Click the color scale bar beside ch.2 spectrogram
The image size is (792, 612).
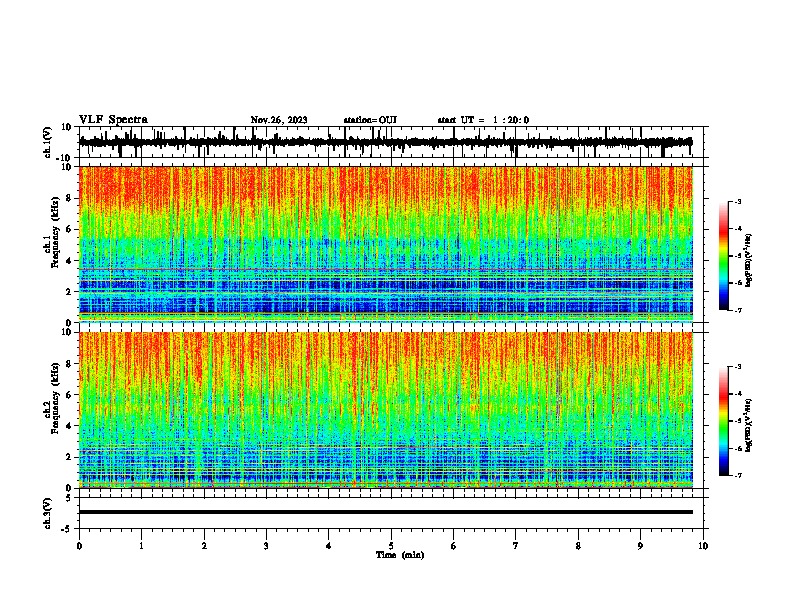tap(723, 421)
